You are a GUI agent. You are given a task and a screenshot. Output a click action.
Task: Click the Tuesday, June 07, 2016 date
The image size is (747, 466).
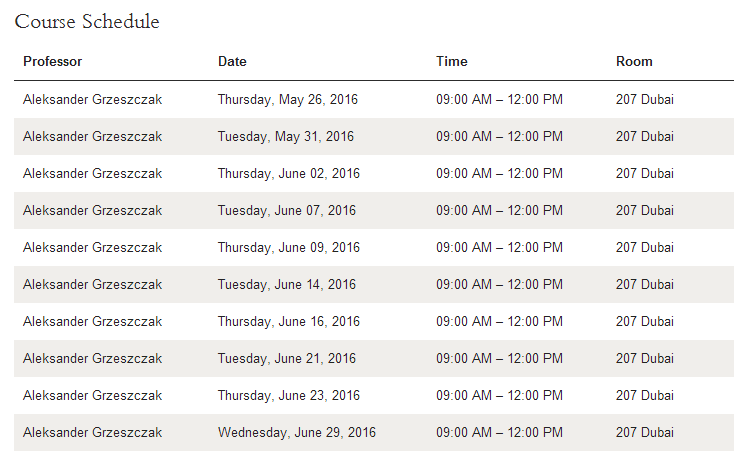coord(287,211)
